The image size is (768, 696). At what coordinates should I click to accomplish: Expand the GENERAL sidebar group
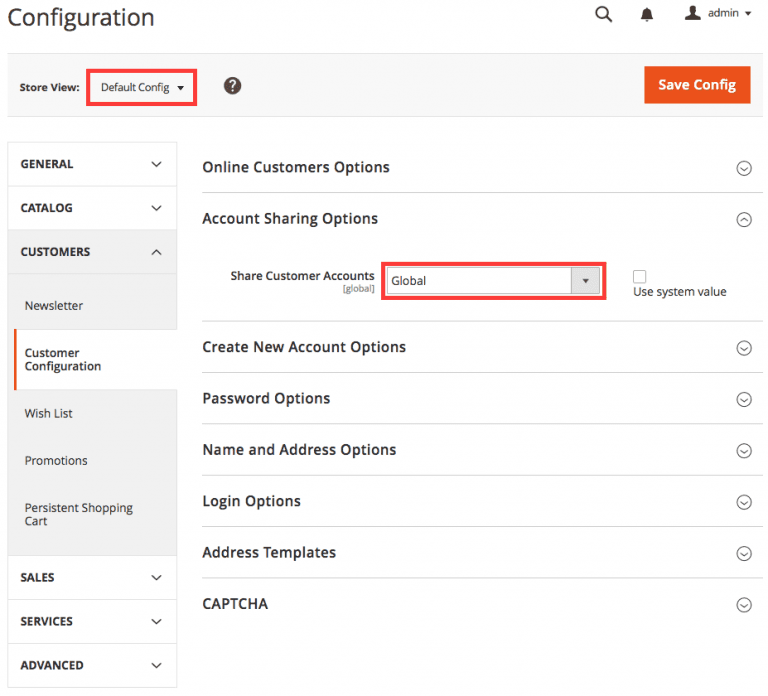tap(91, 164)
